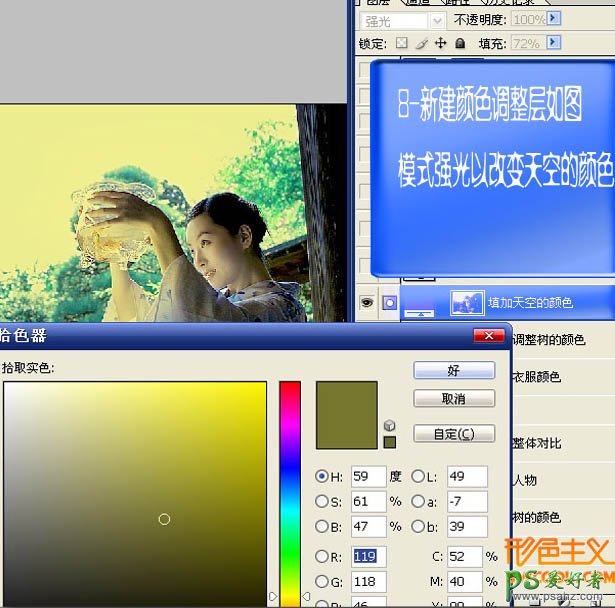Click the web-safe color warning cube icon

(x=389, y=426)
